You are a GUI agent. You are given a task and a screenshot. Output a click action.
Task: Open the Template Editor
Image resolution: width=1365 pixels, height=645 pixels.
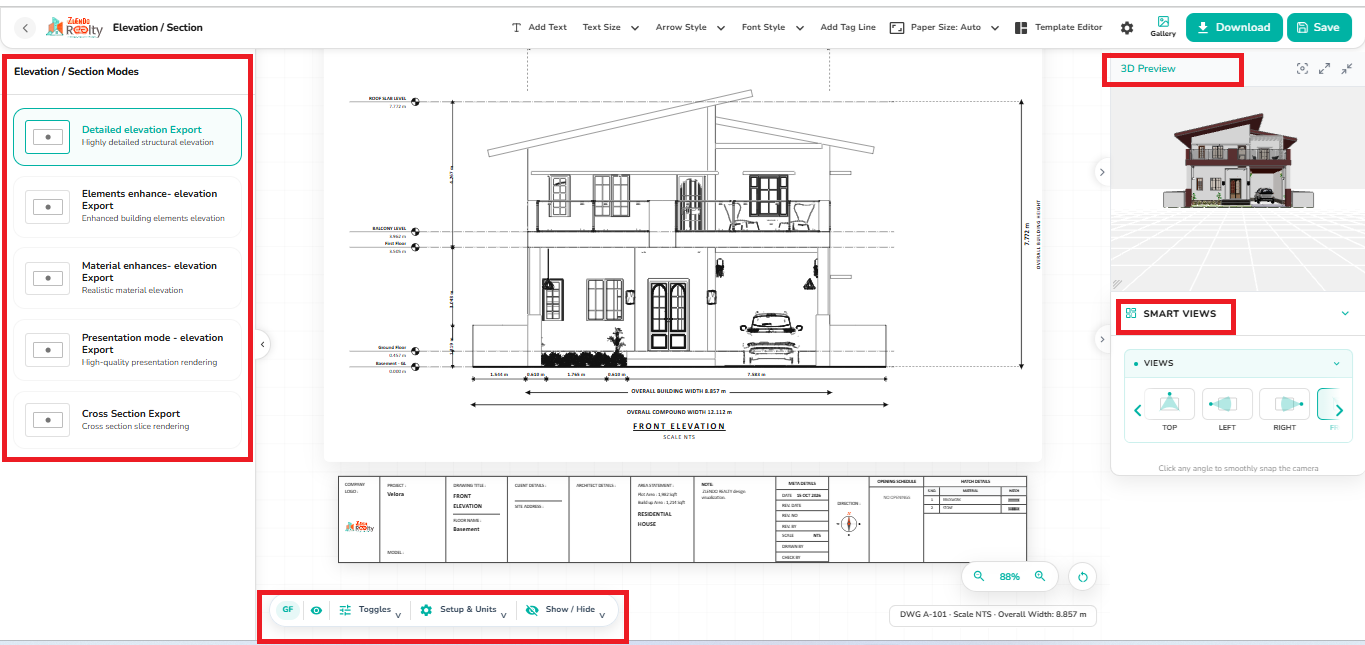(x=1058, y=28)
